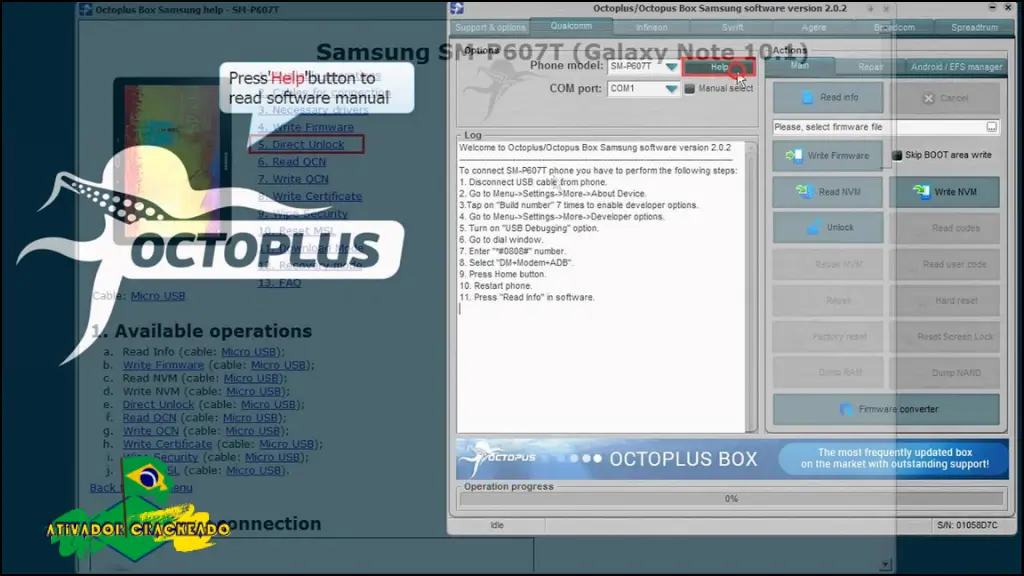Image resolution: width=1024 pixels, height=576 pixels.
Task: Click the S/N: 01058D7C status bar entry
Action: (967, 525)
